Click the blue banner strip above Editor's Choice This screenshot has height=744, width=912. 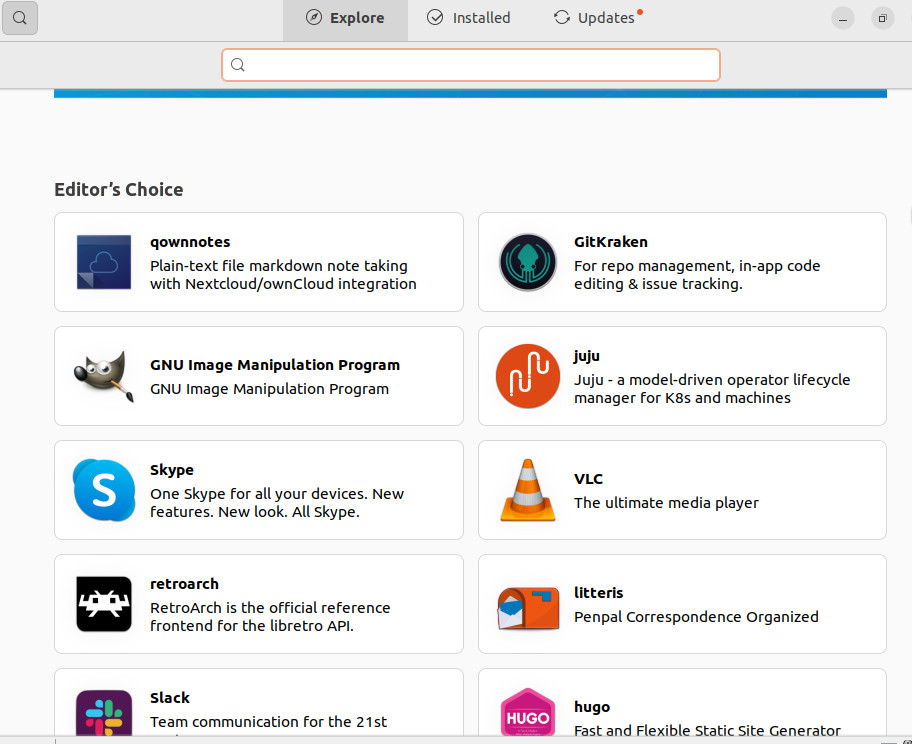pos(470,93)
